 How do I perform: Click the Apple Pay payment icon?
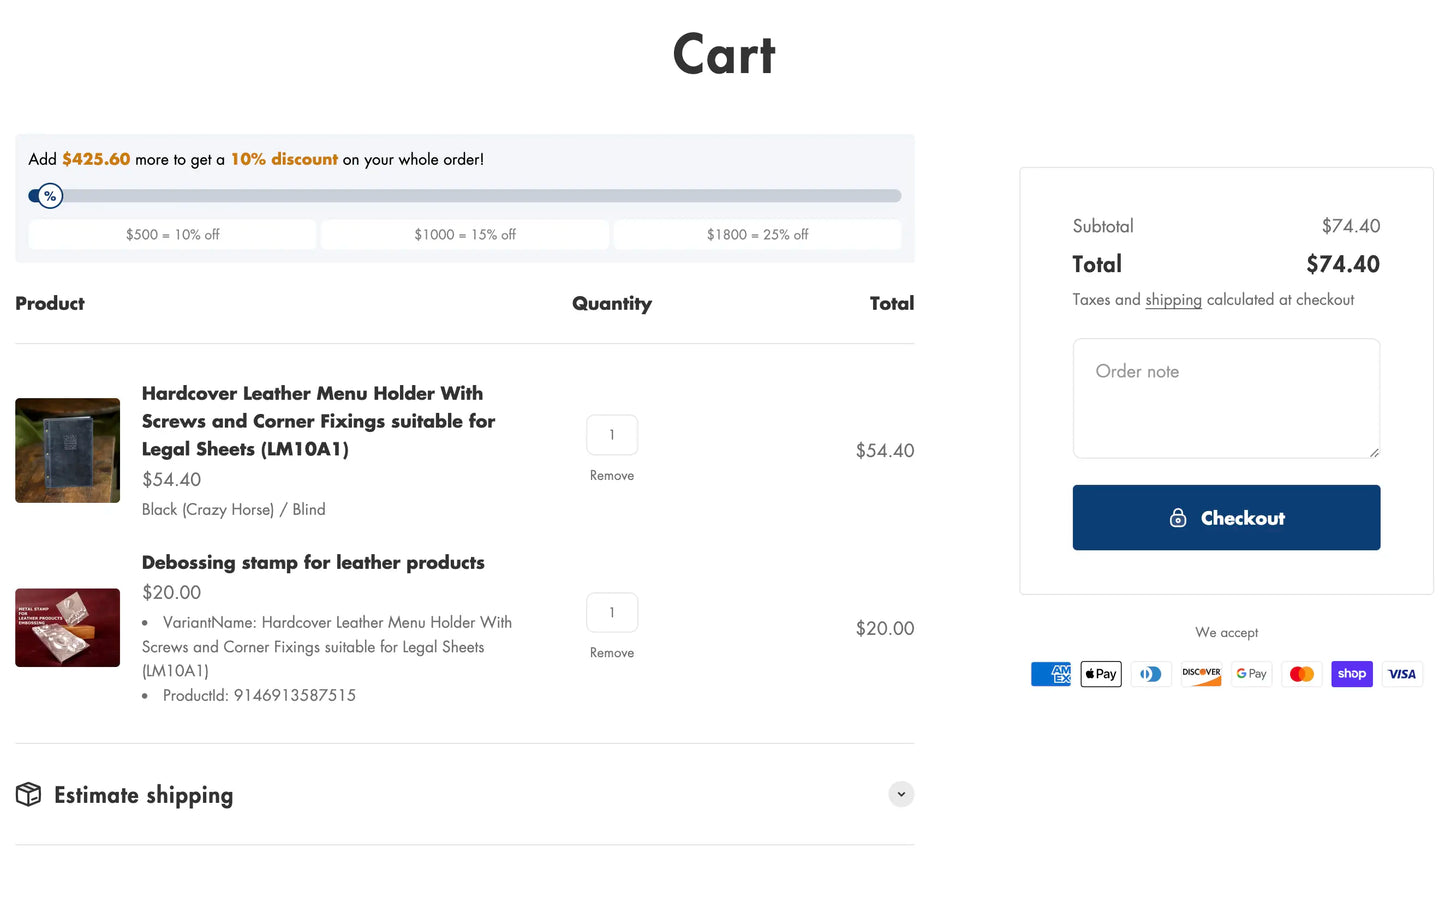pyautogui.click(x=1101, y=674)
